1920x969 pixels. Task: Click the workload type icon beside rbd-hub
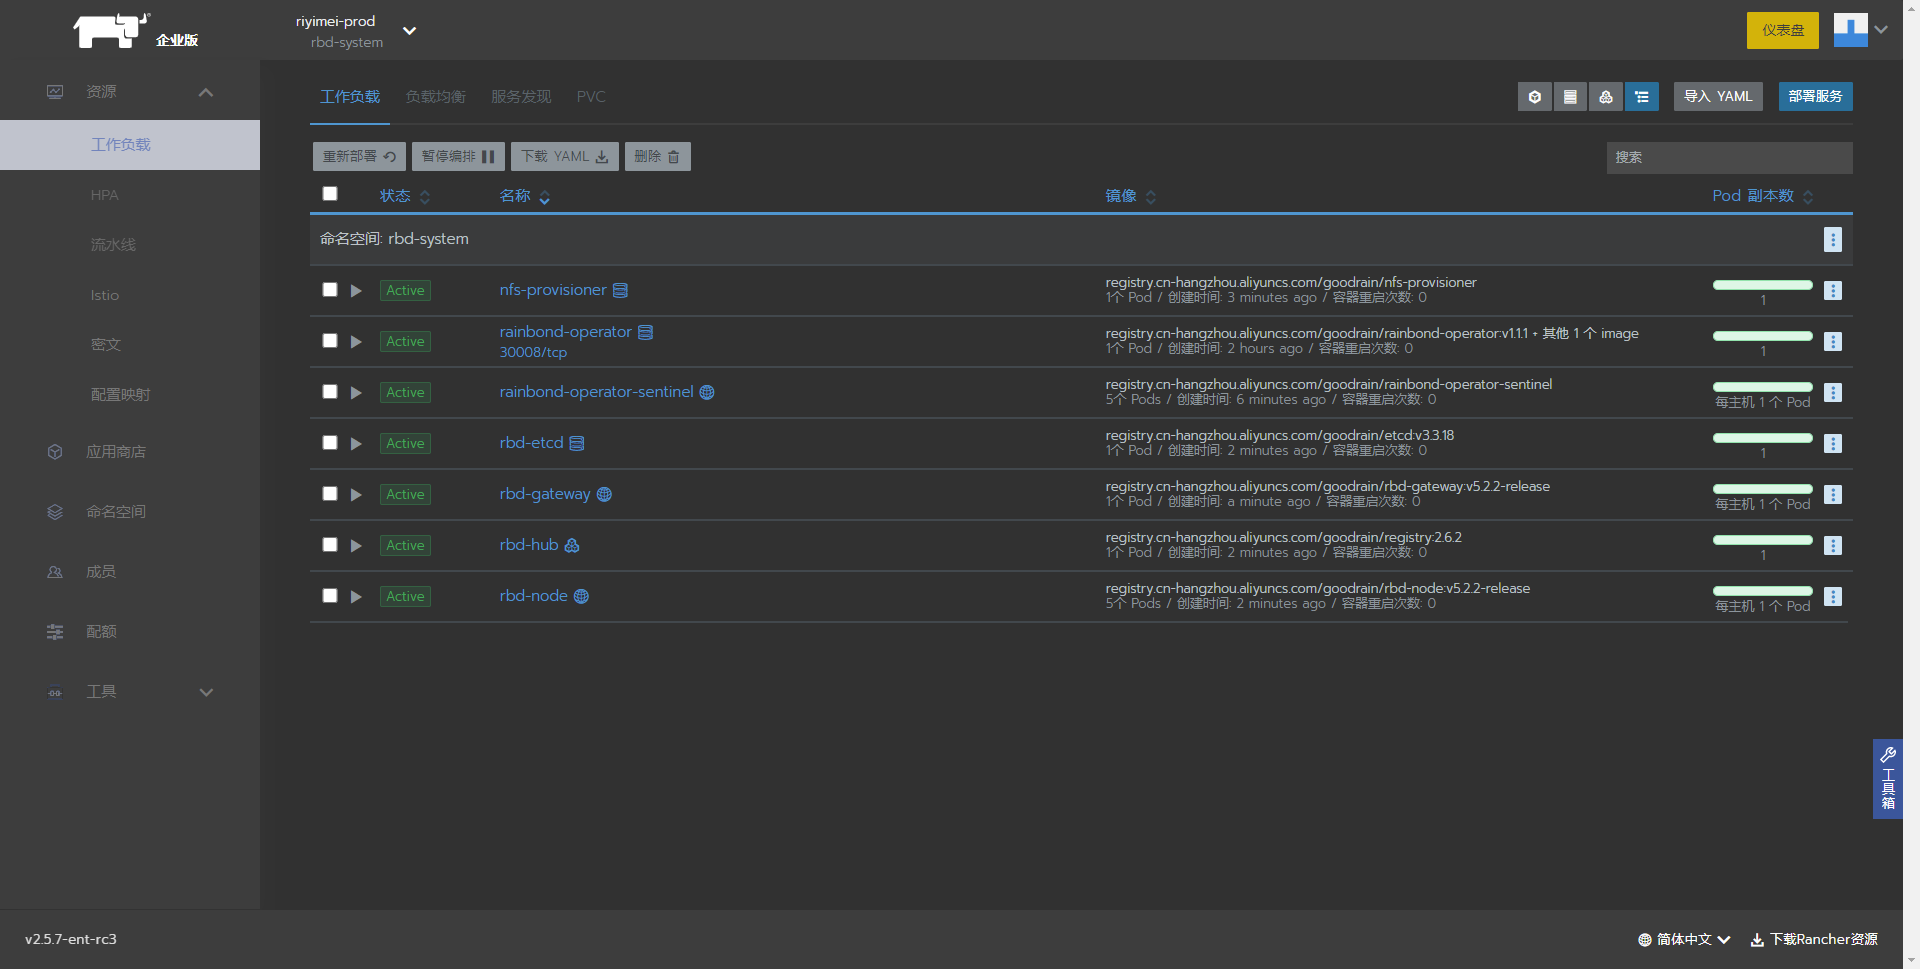(x=572, y=546)
